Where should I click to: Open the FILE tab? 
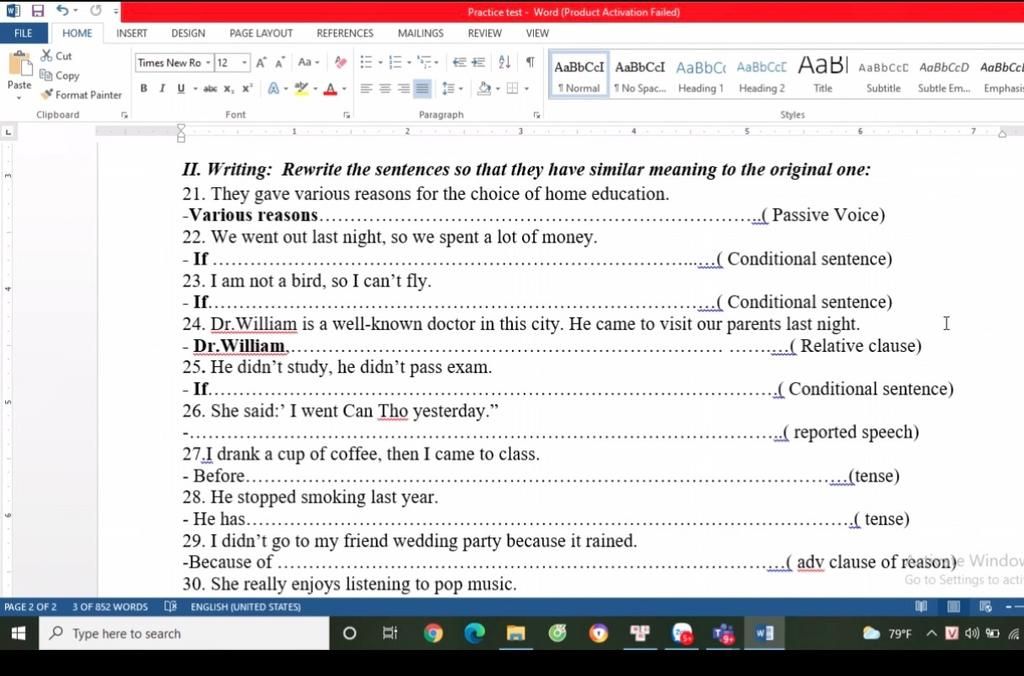[24, 33]
